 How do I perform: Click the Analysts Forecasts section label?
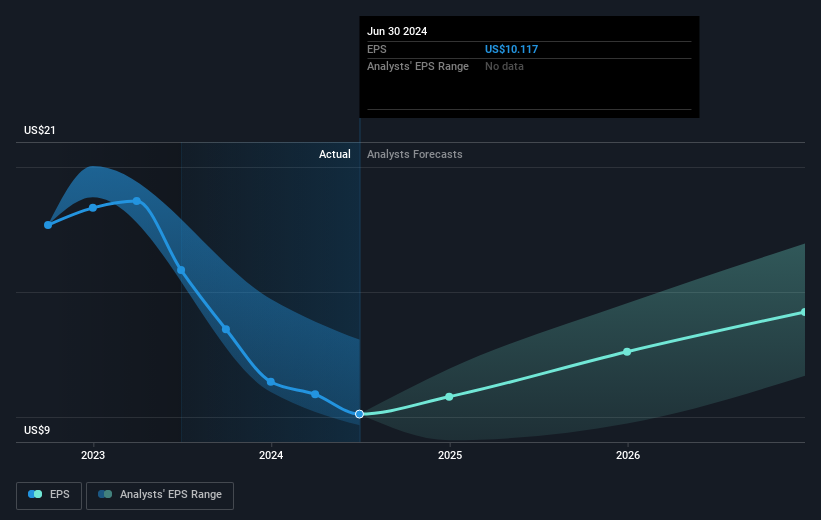click(415, 154)
